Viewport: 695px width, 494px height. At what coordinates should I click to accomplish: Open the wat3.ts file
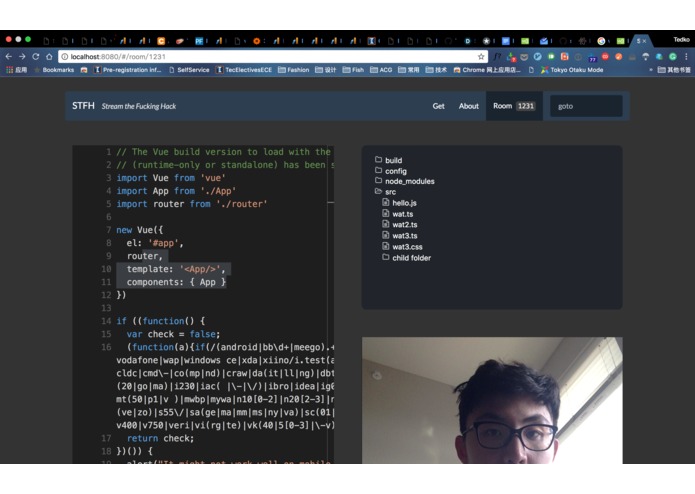400,236
